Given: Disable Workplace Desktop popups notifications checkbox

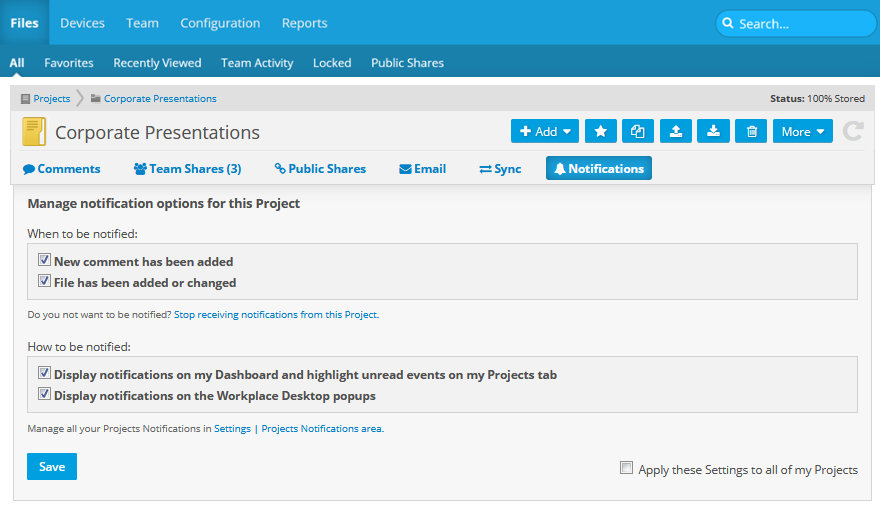Looking at the screenshot, I should click(44, 394).
